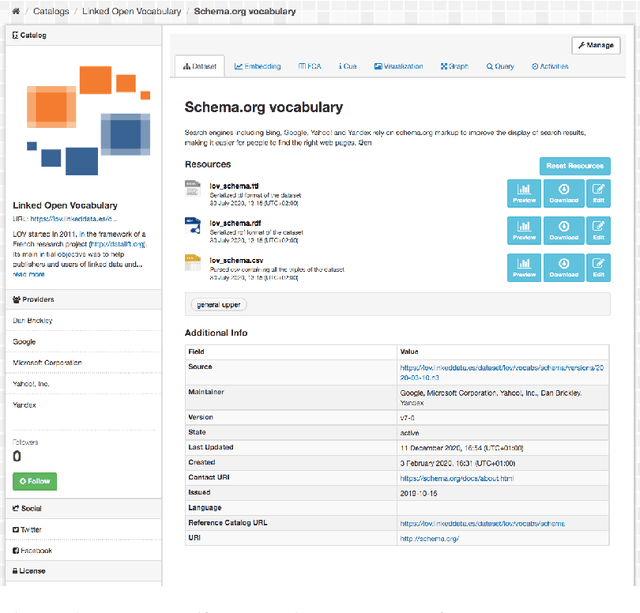The width and height of the screenshot is (640, 613).
Task: Select the Graph tab
Action: [x=453, y=66]
